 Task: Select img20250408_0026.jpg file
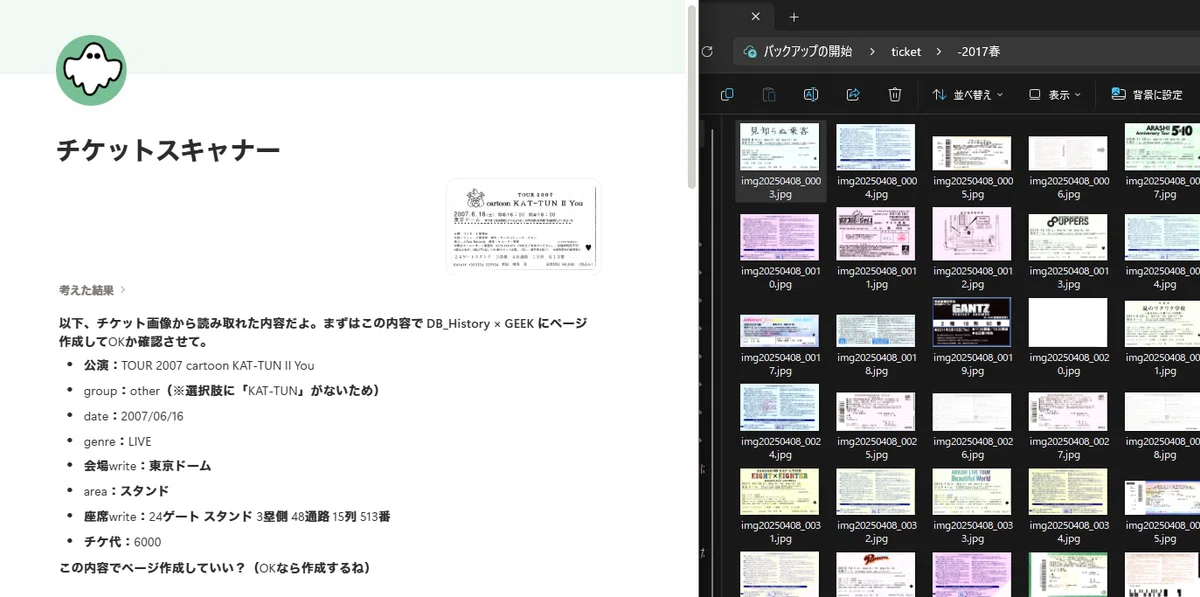972,421
